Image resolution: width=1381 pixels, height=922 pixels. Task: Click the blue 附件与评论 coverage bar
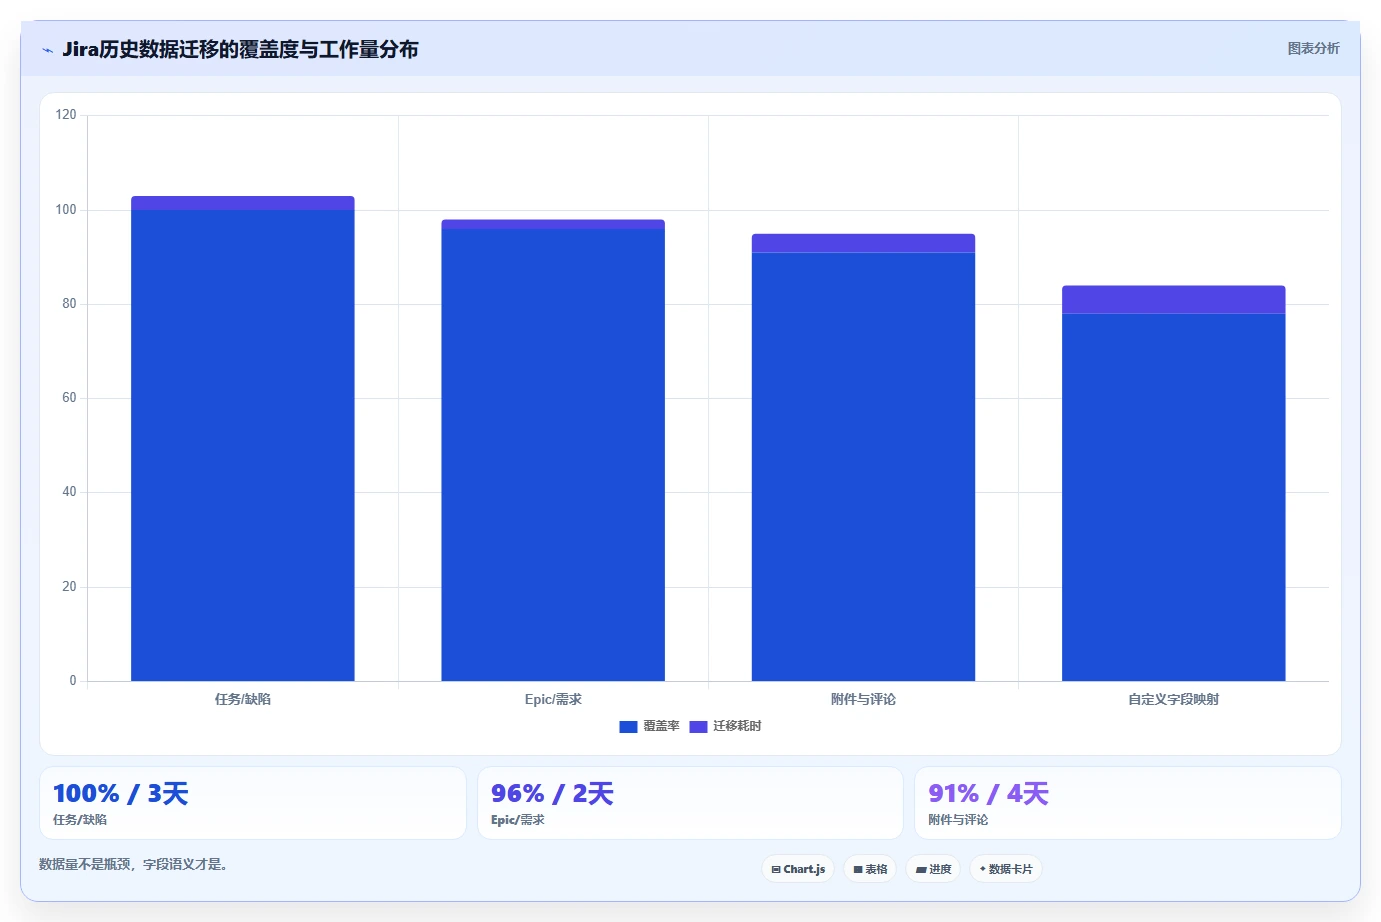click(863, 467)
